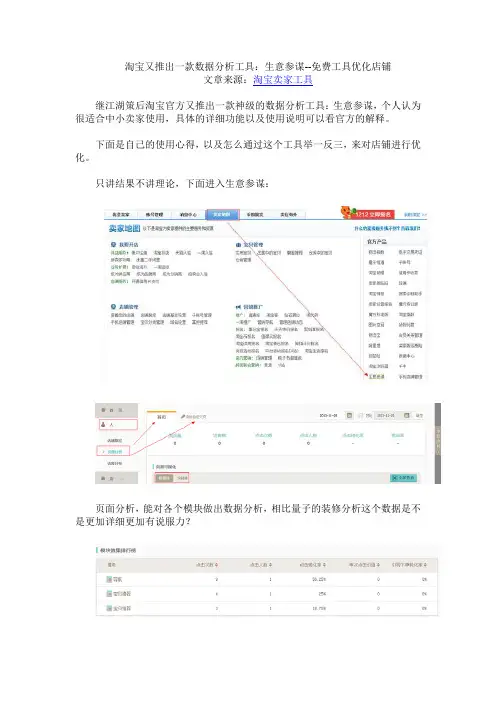The image size is (496, 702).
Task: Click the 宝贝管理 section icon
Action: 239,245
